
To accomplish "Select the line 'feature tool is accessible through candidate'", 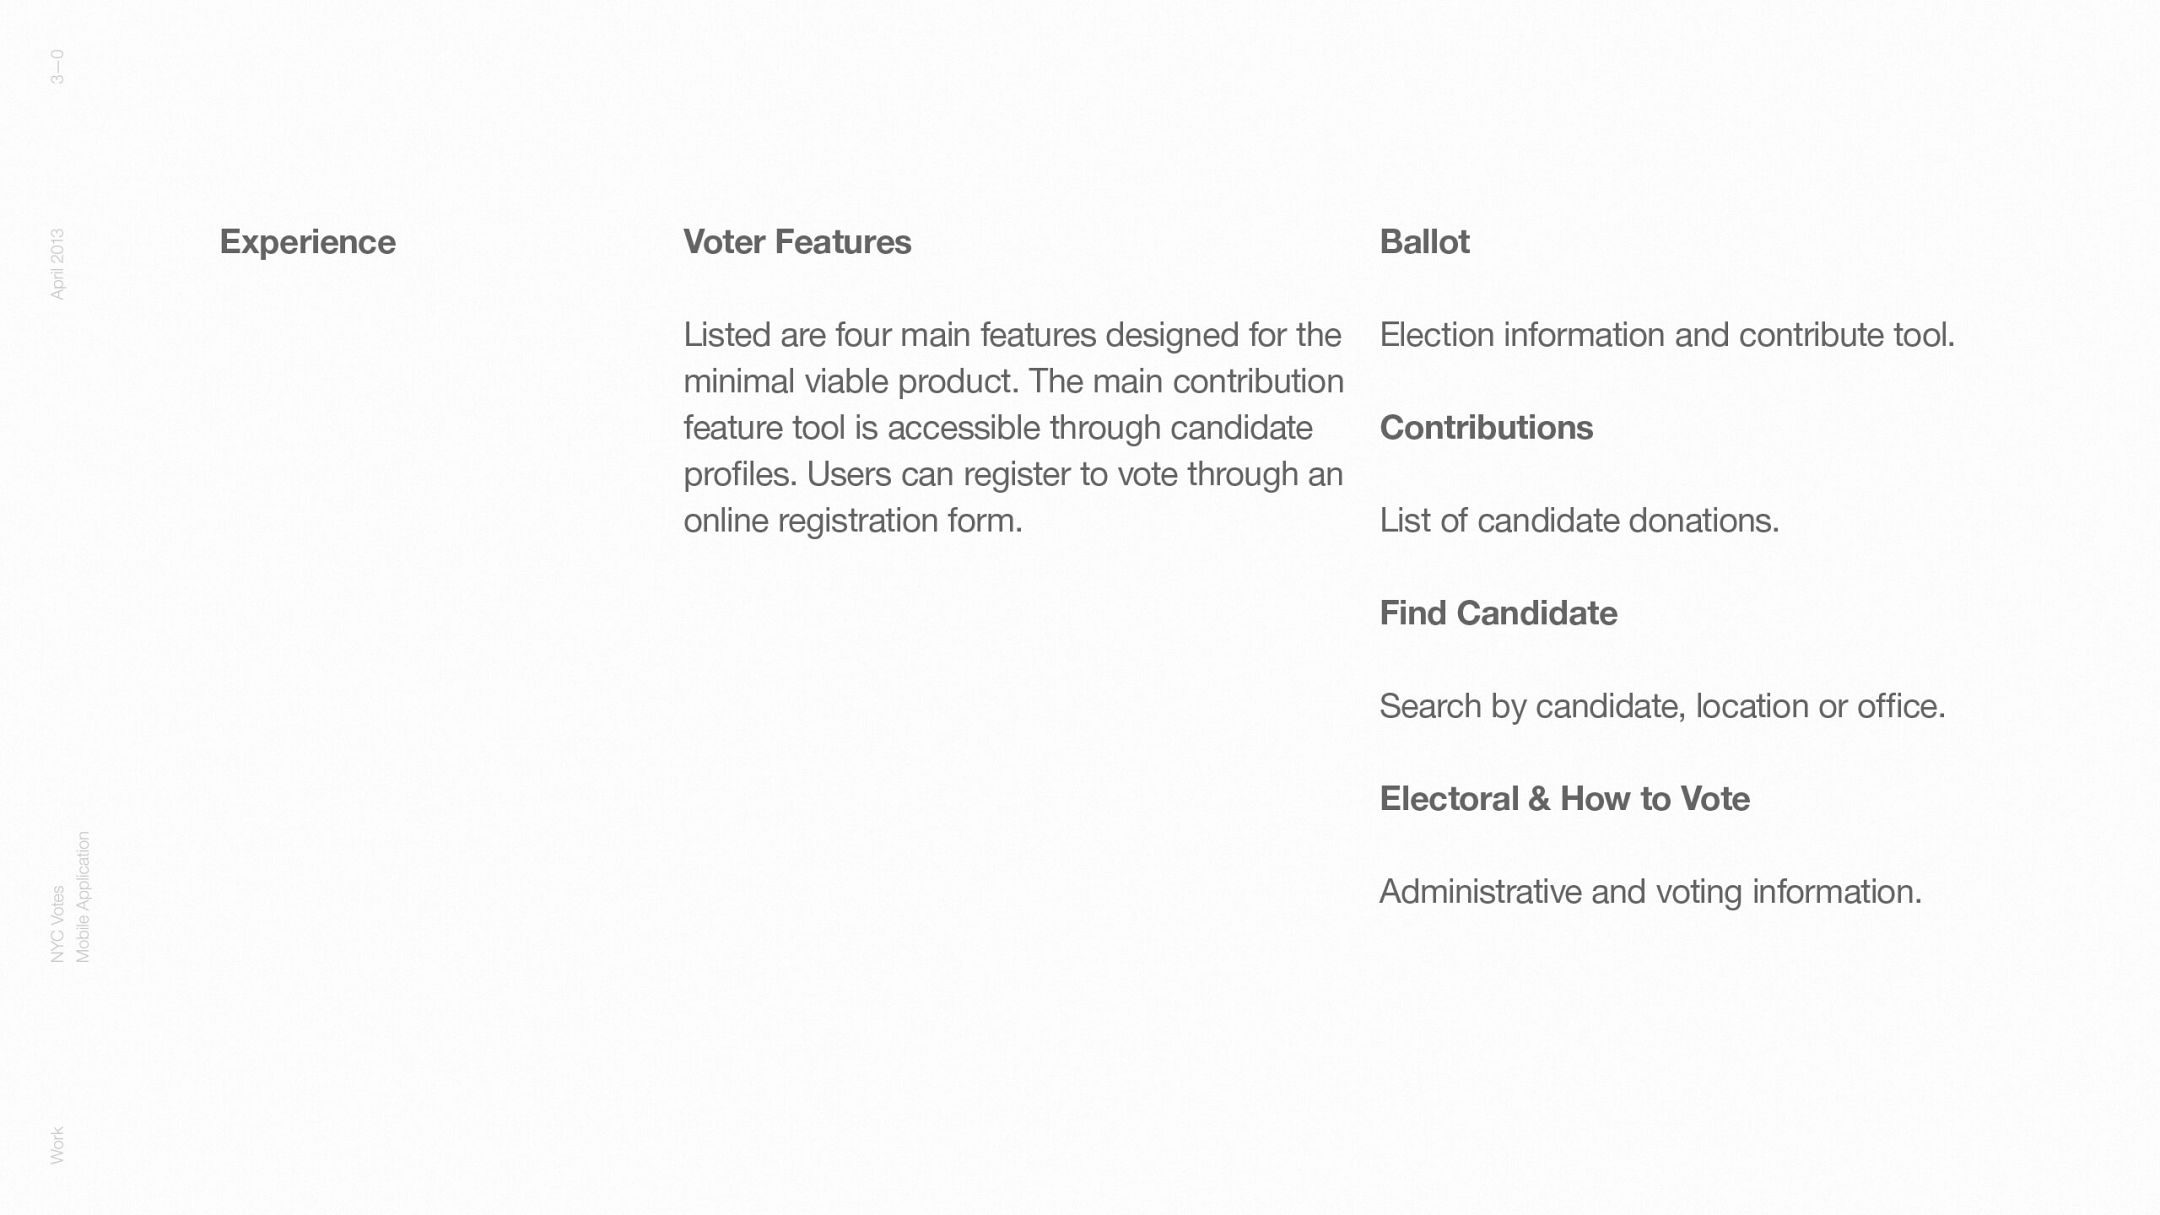I will tap(997, 428).
